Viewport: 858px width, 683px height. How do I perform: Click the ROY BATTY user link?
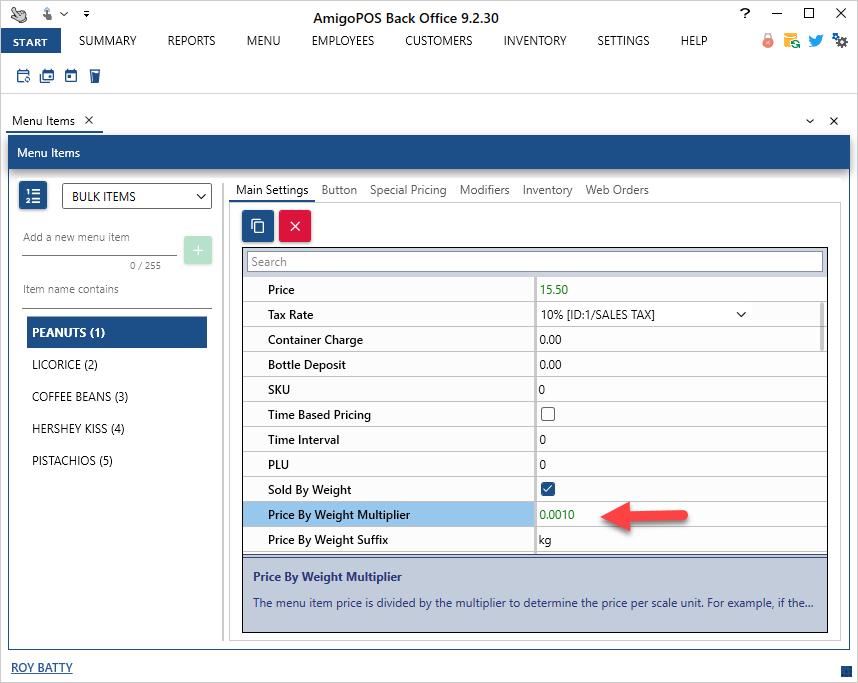pos(42,668)
